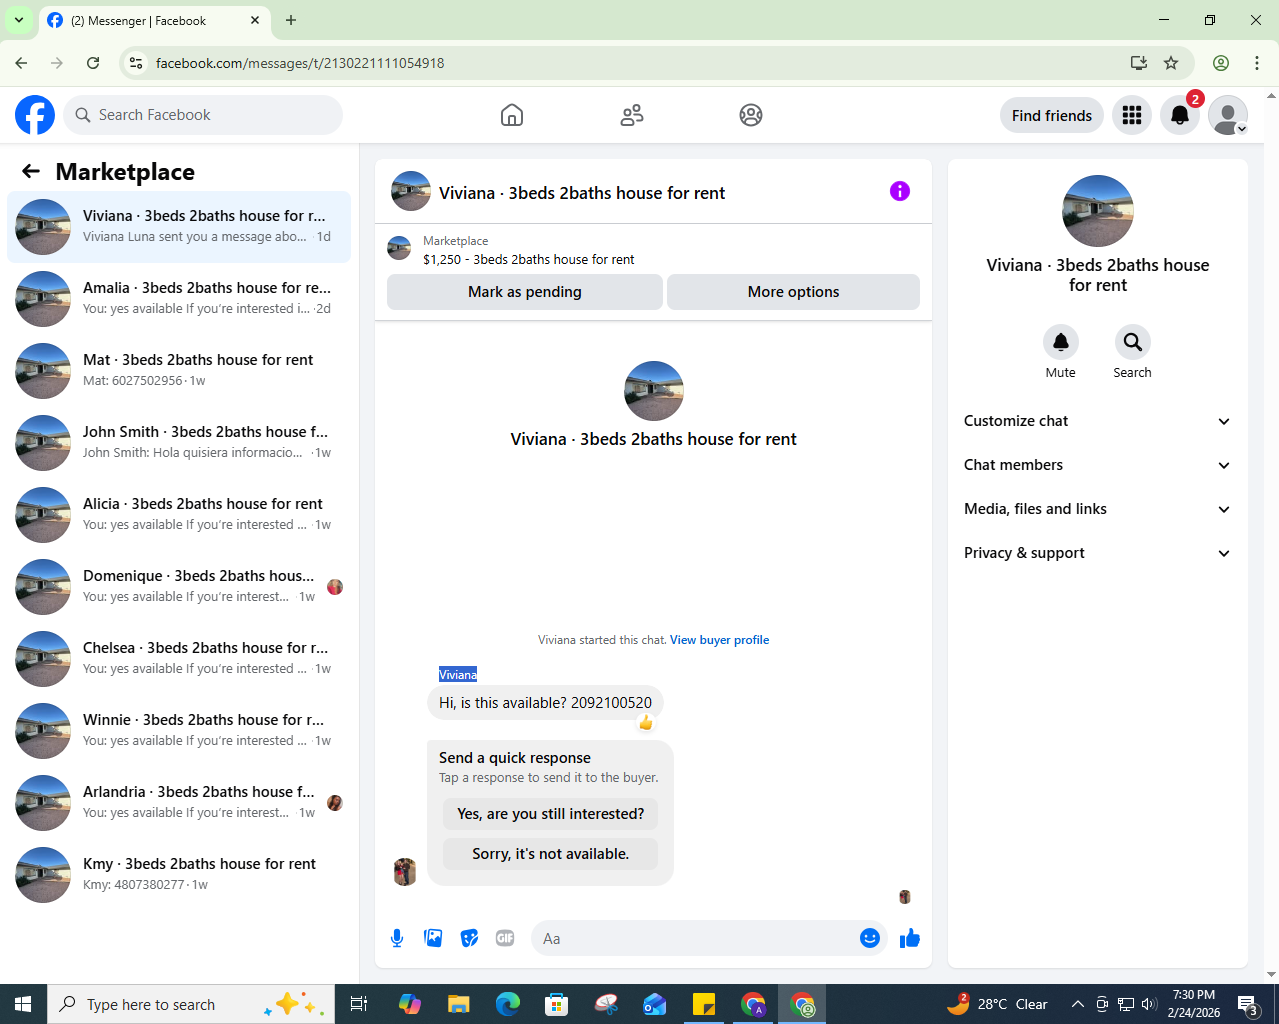Image resolution: width=1279 pixels, height=1024 pixels.
Task: Open Domenique conversation in the list
Action: click(179, 587)
